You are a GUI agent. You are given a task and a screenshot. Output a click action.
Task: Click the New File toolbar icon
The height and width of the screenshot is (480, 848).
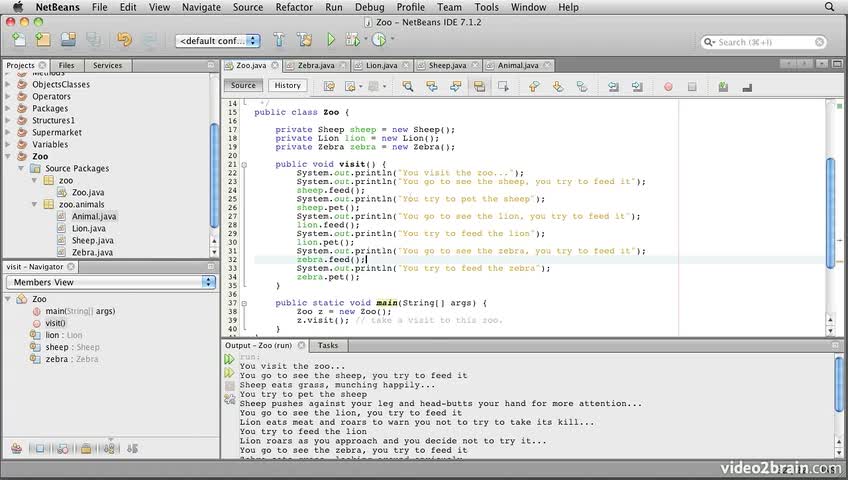19,40
